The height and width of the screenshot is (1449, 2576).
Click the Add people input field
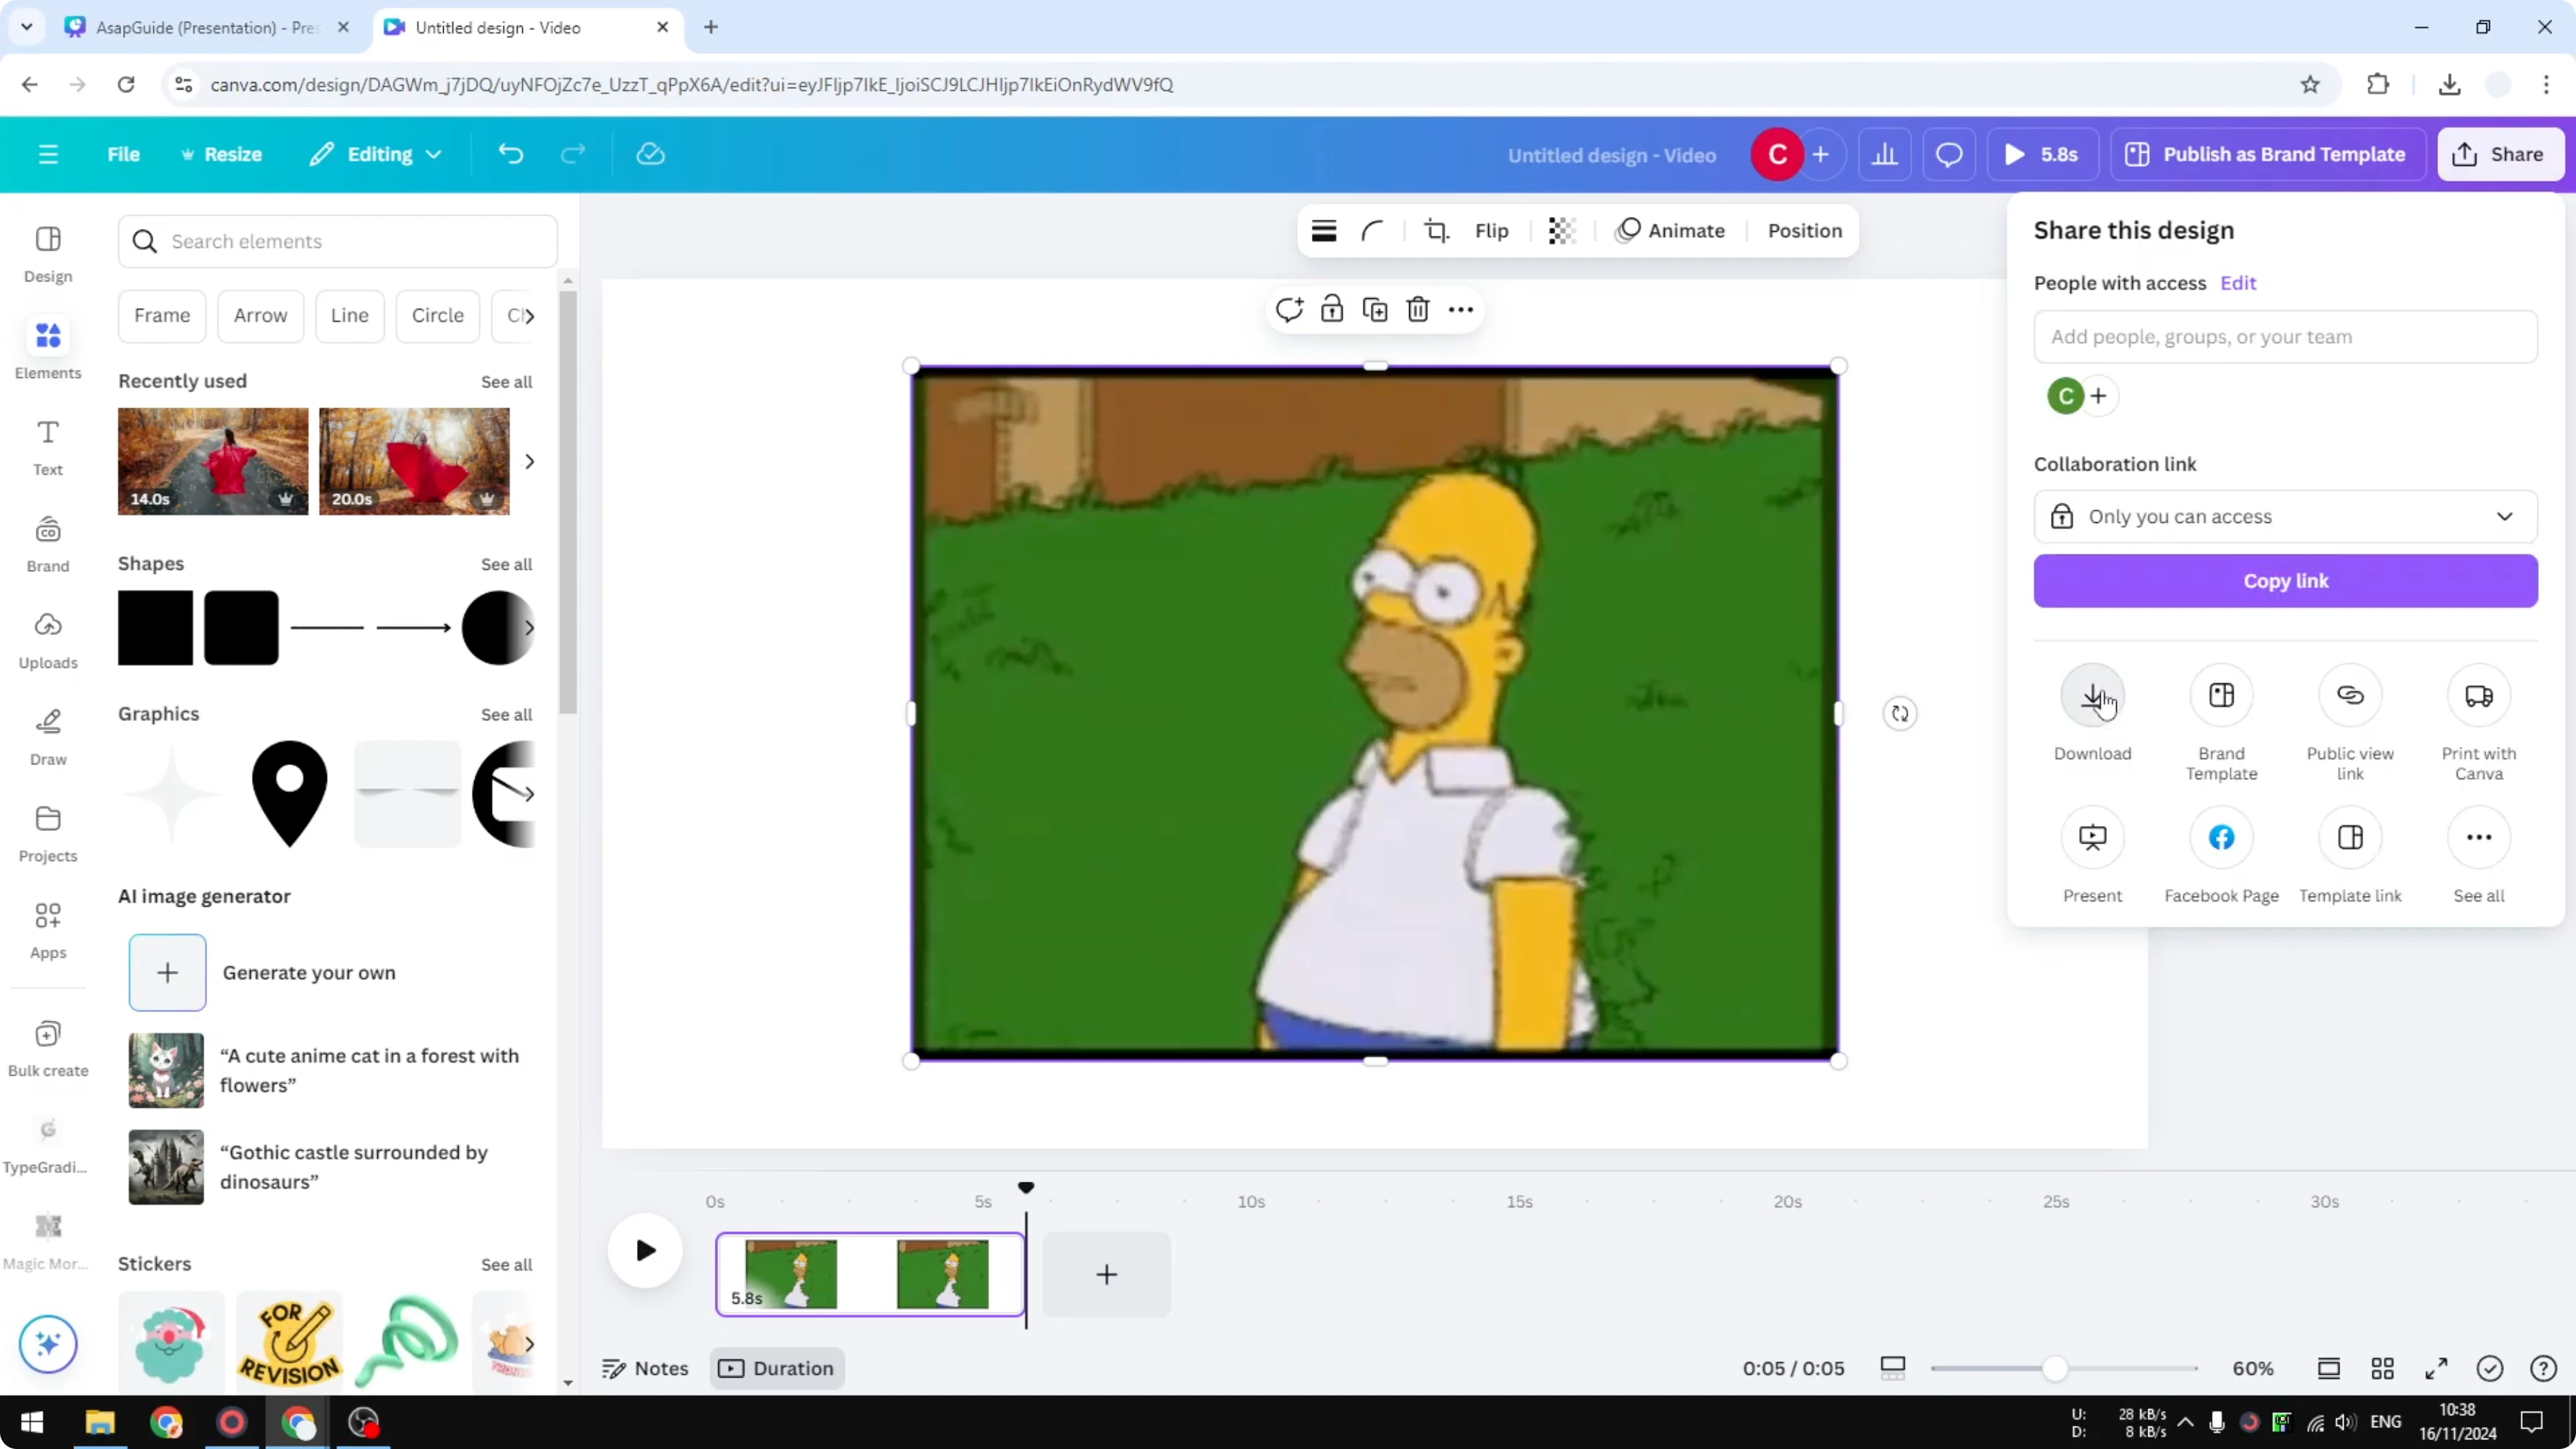pos(2286,337)
